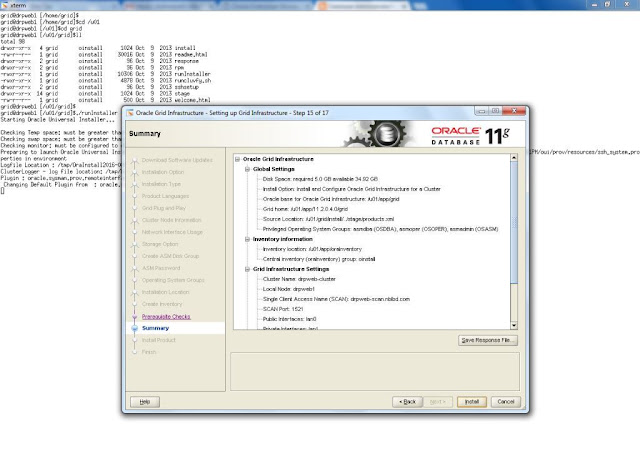Image resolution: width=640 pixels, height=456 pixels.
Task: Select Central inventory group oinstall row
Action: (x=319, y=259)
